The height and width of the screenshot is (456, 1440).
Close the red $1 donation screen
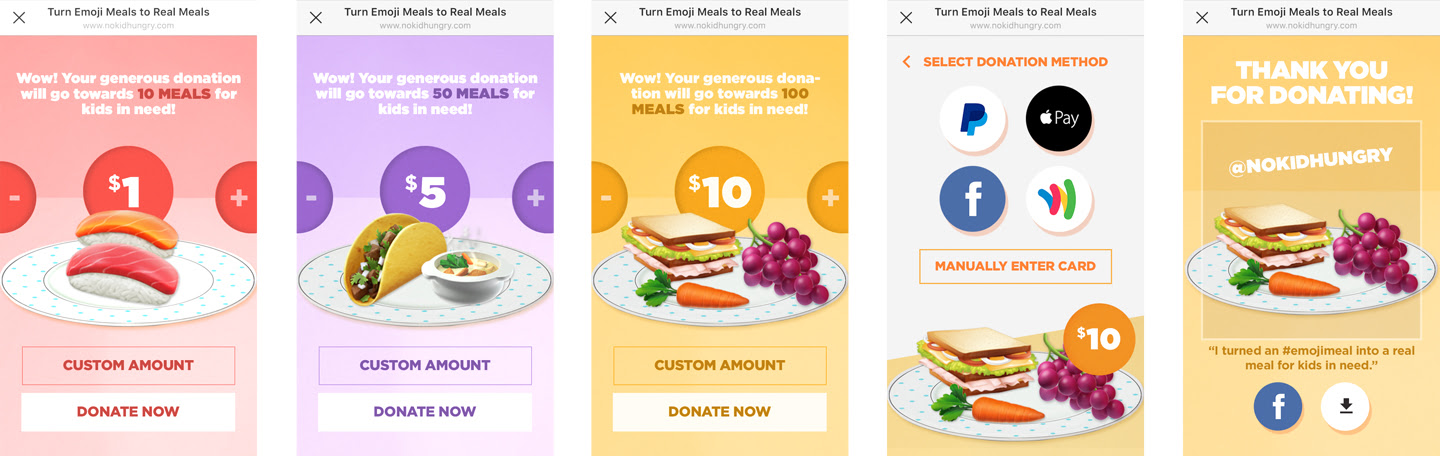(19, 18)
